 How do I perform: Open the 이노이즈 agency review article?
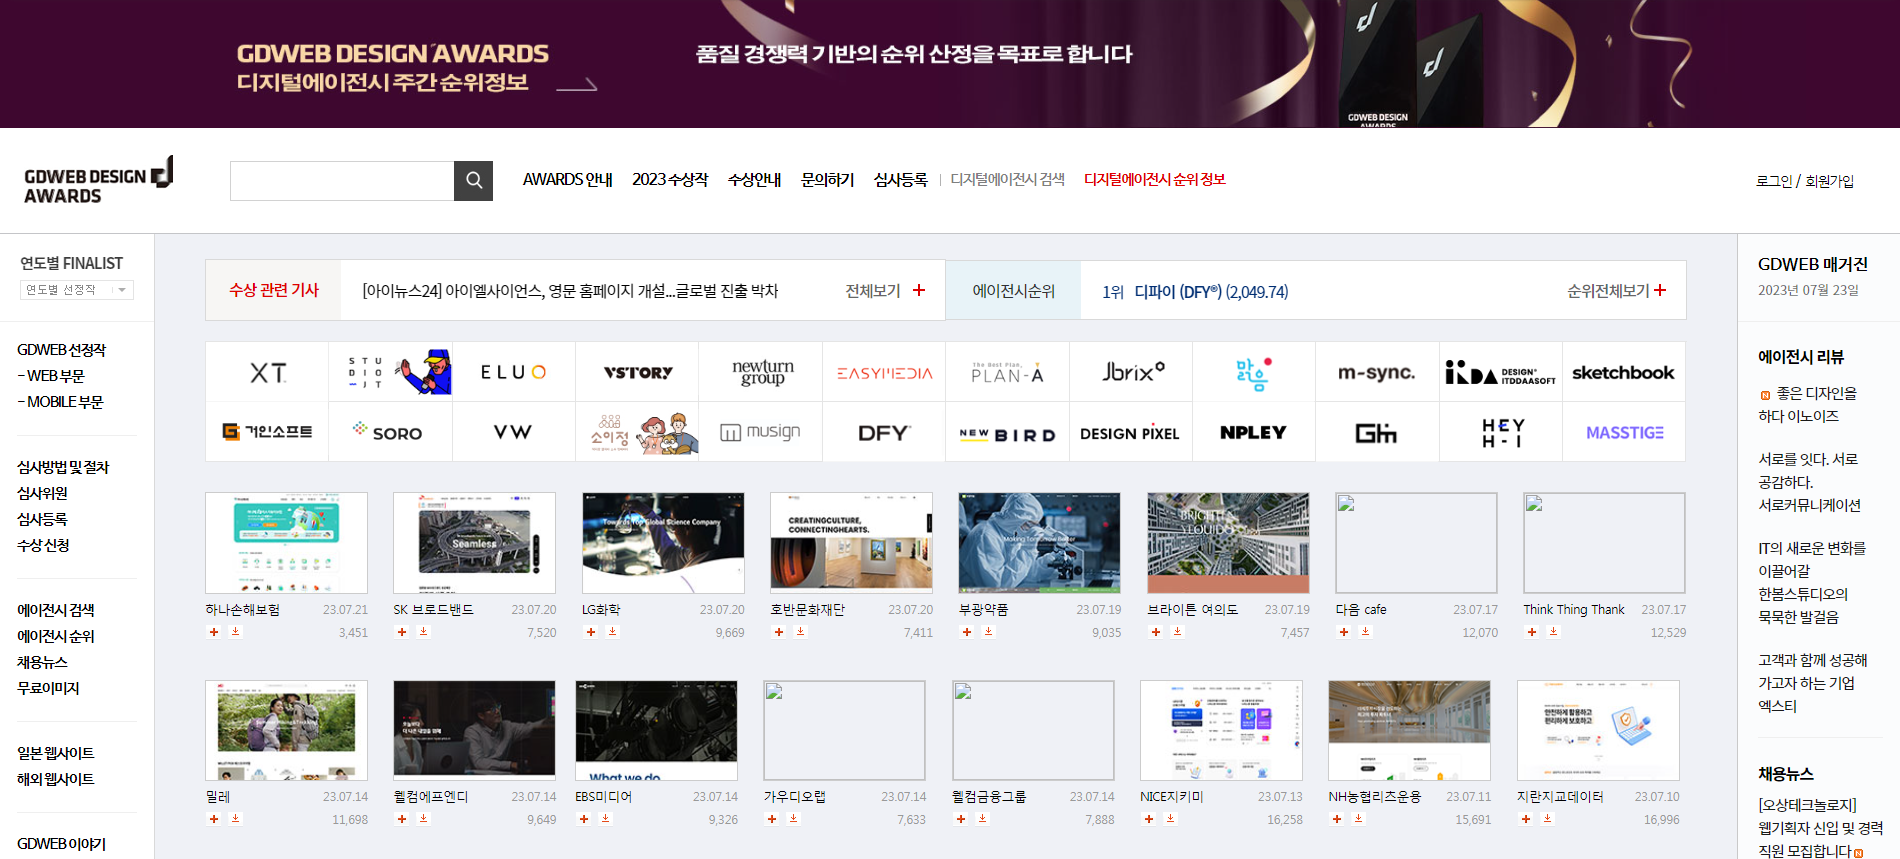(x=1808, y=405)
